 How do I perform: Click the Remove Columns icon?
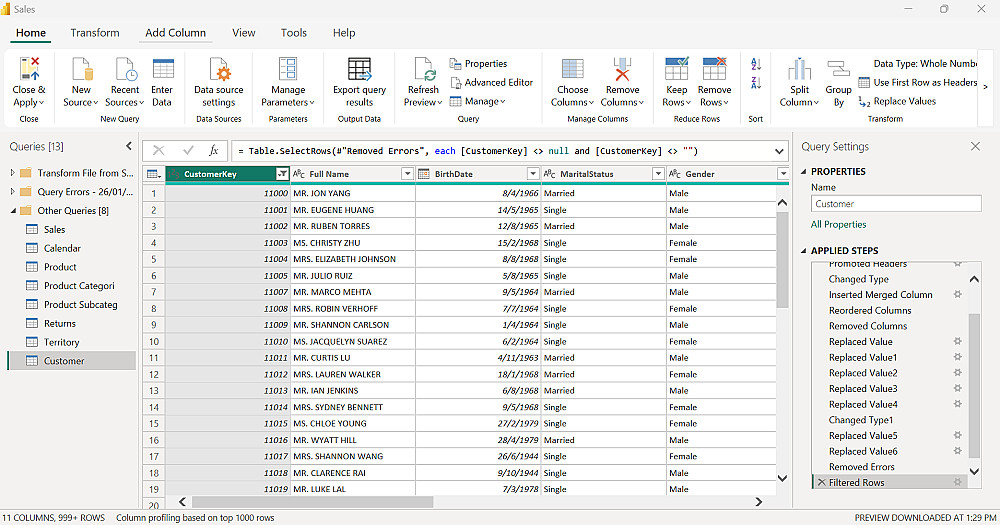pos(622,70)
